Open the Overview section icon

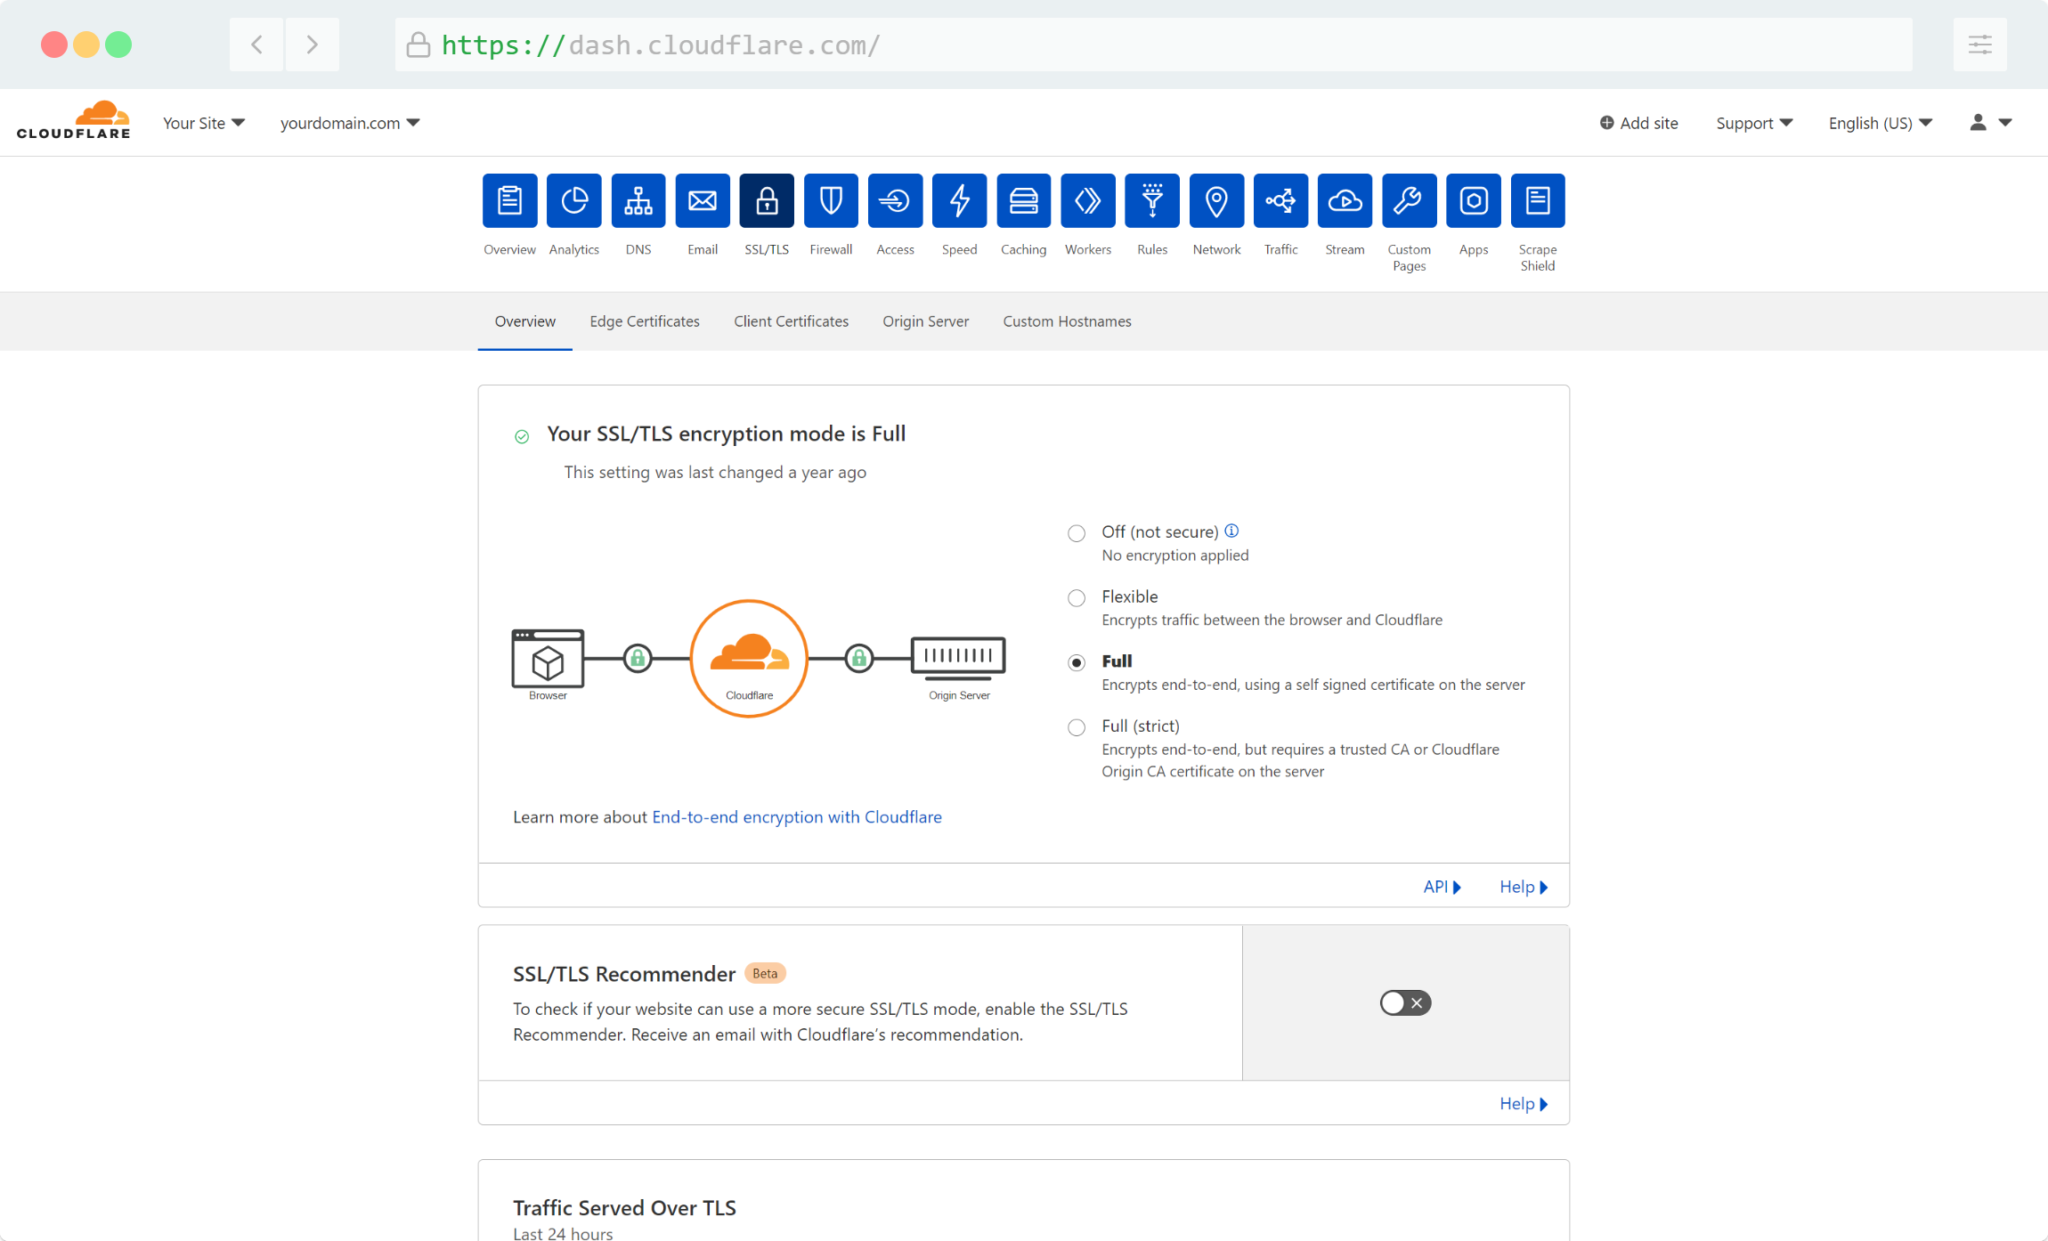[x=509, y=201]
